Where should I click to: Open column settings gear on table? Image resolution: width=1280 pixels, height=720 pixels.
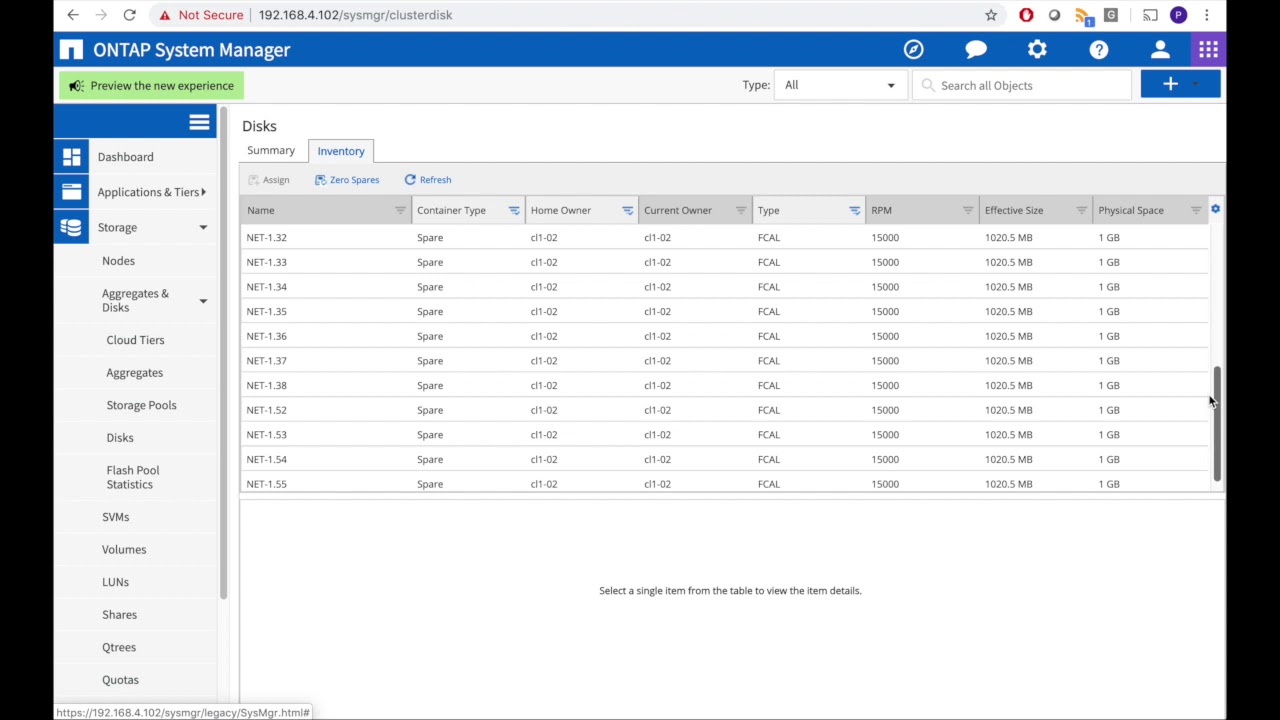pos(1215,209)
